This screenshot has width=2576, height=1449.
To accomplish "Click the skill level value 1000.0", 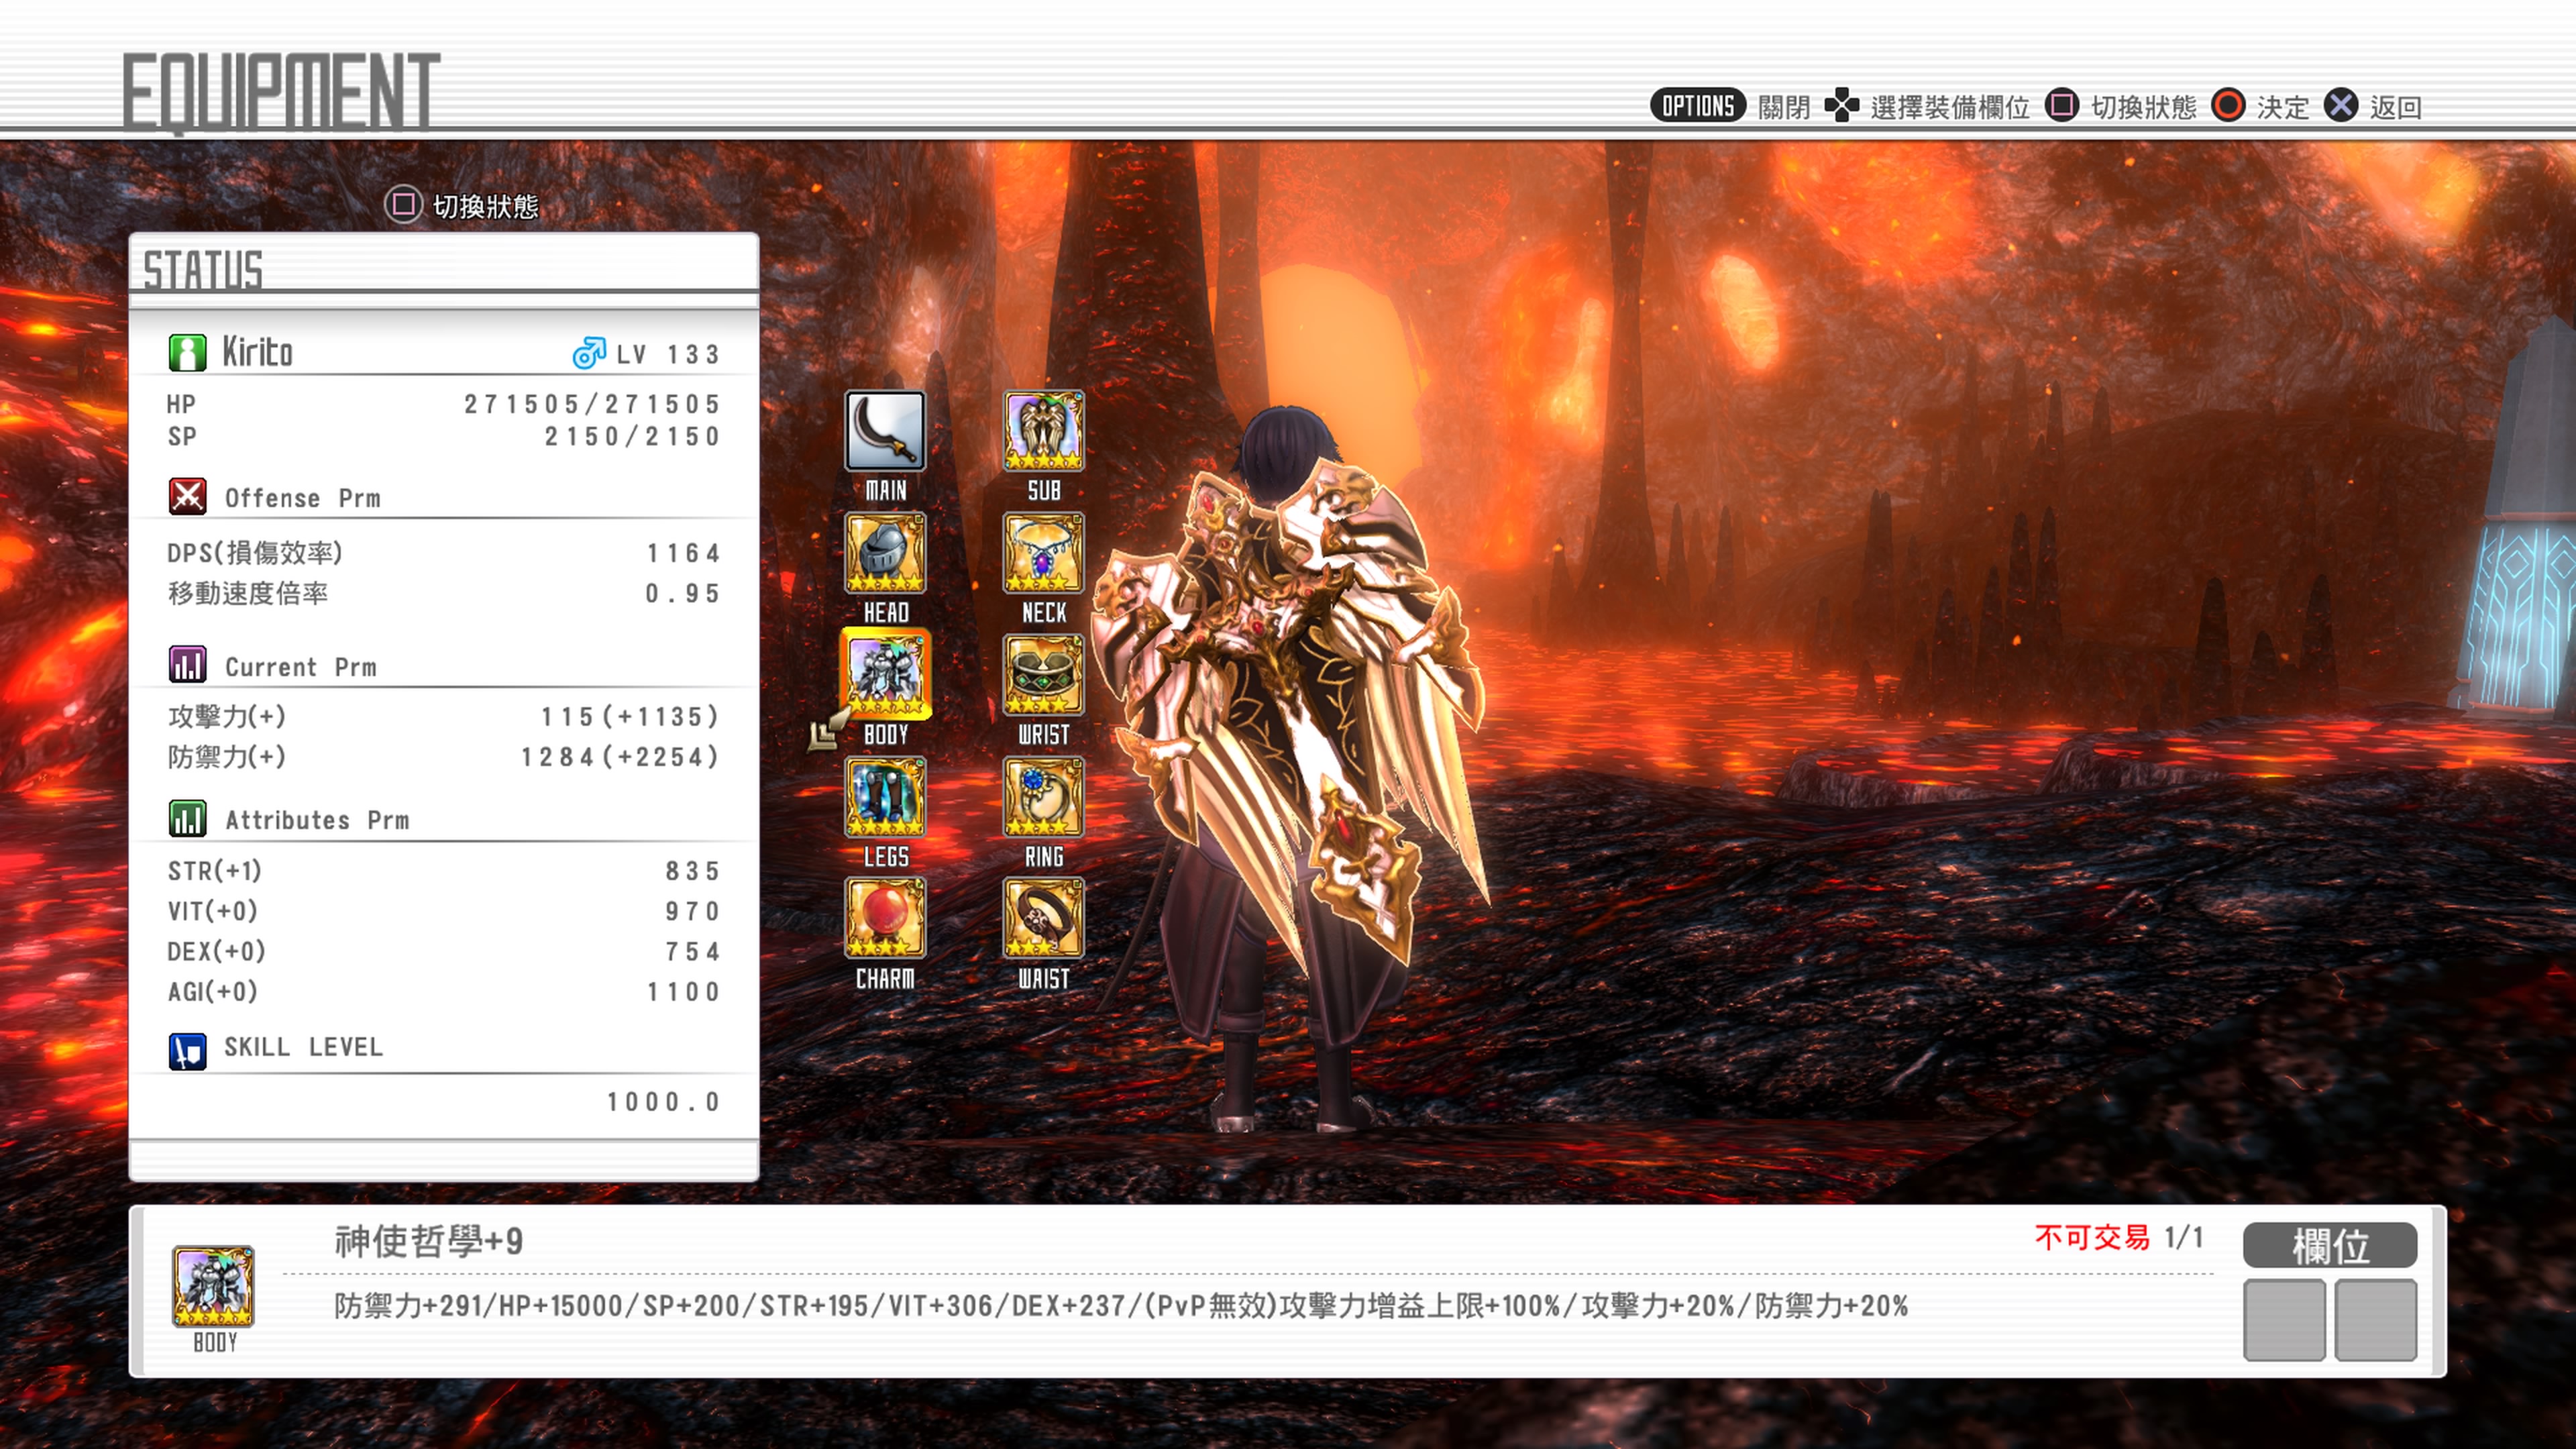I will click(x=664, y=1102).
